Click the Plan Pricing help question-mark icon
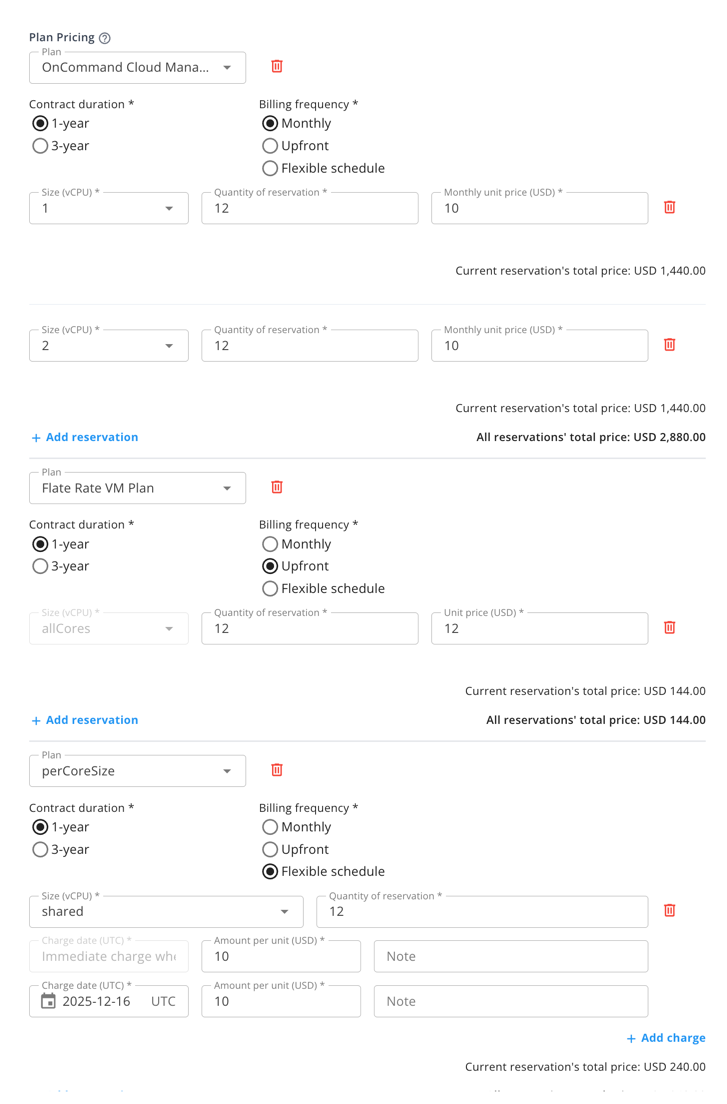 tap(105, 38)
